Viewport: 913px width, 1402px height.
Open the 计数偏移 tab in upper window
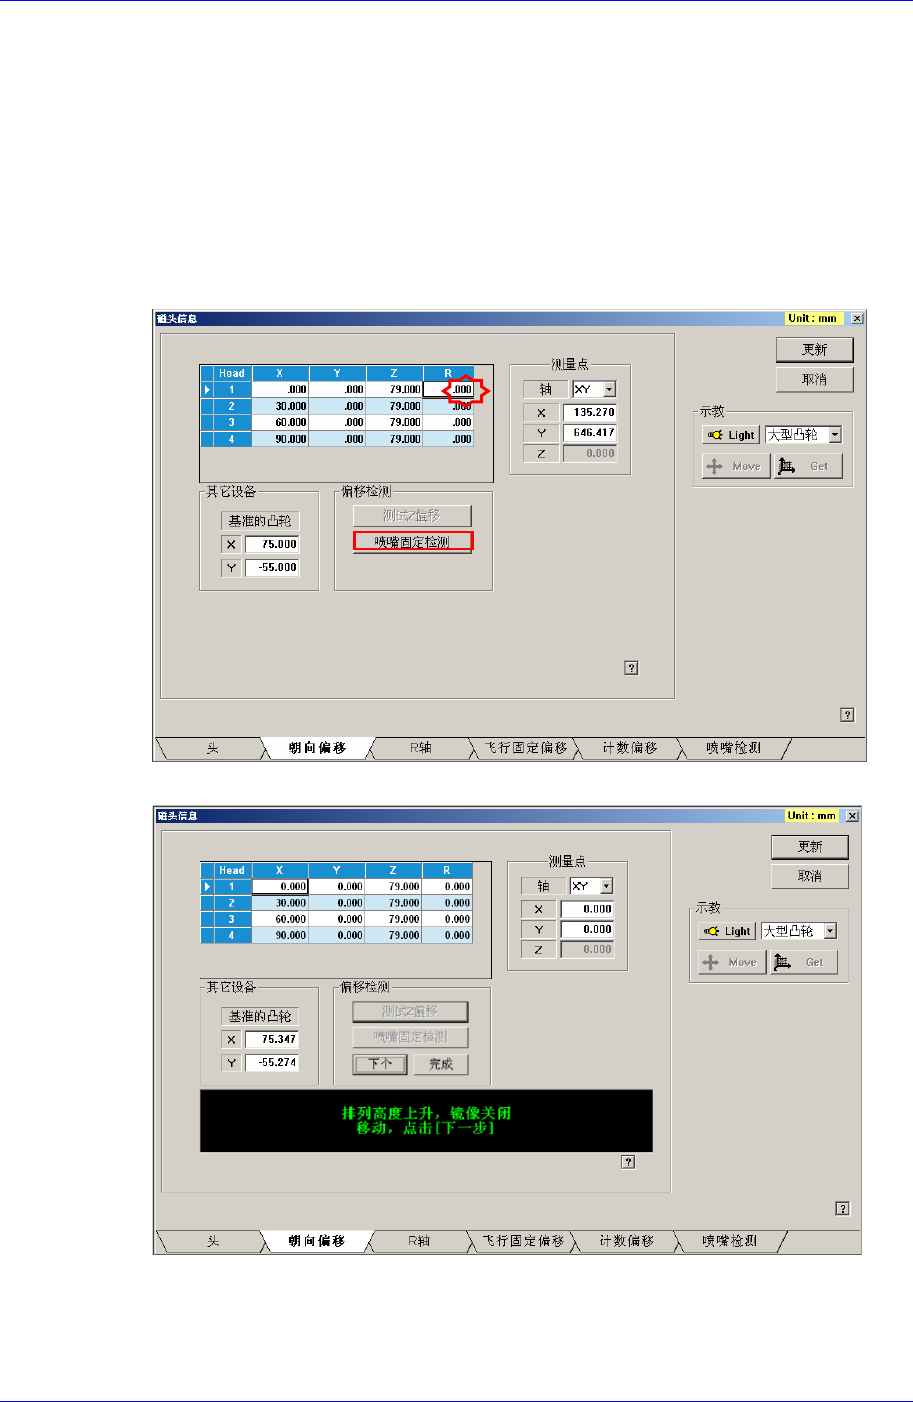[630, 748]
